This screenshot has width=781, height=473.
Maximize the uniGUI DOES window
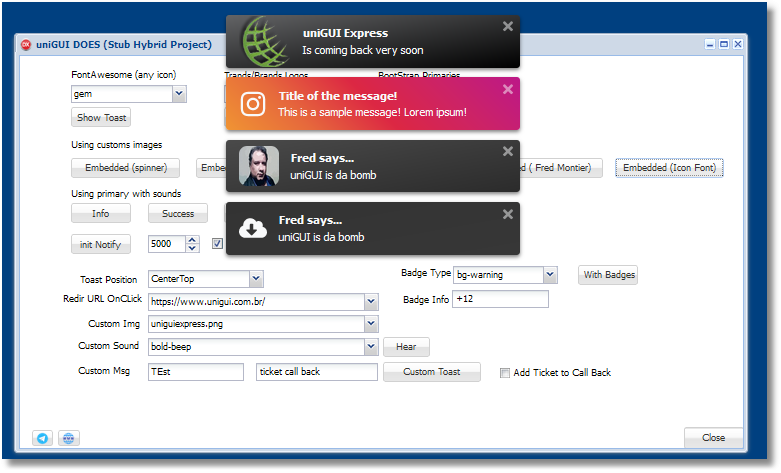[724, 44]
